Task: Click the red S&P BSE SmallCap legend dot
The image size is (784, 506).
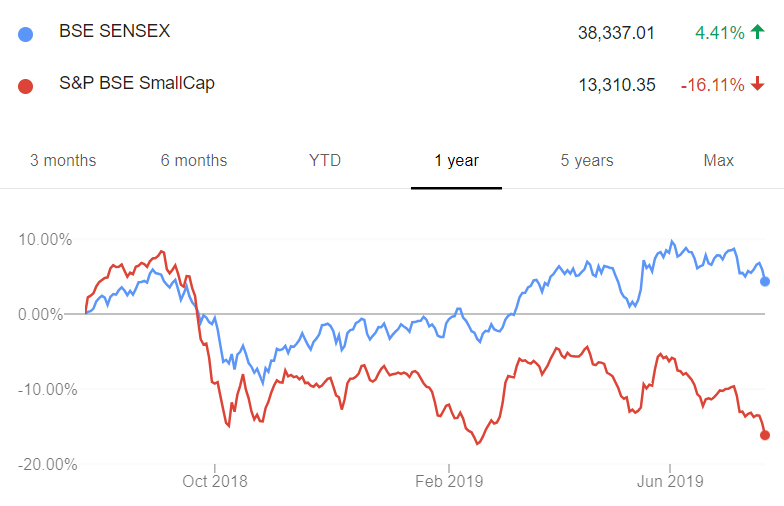Action: point(26,86)
